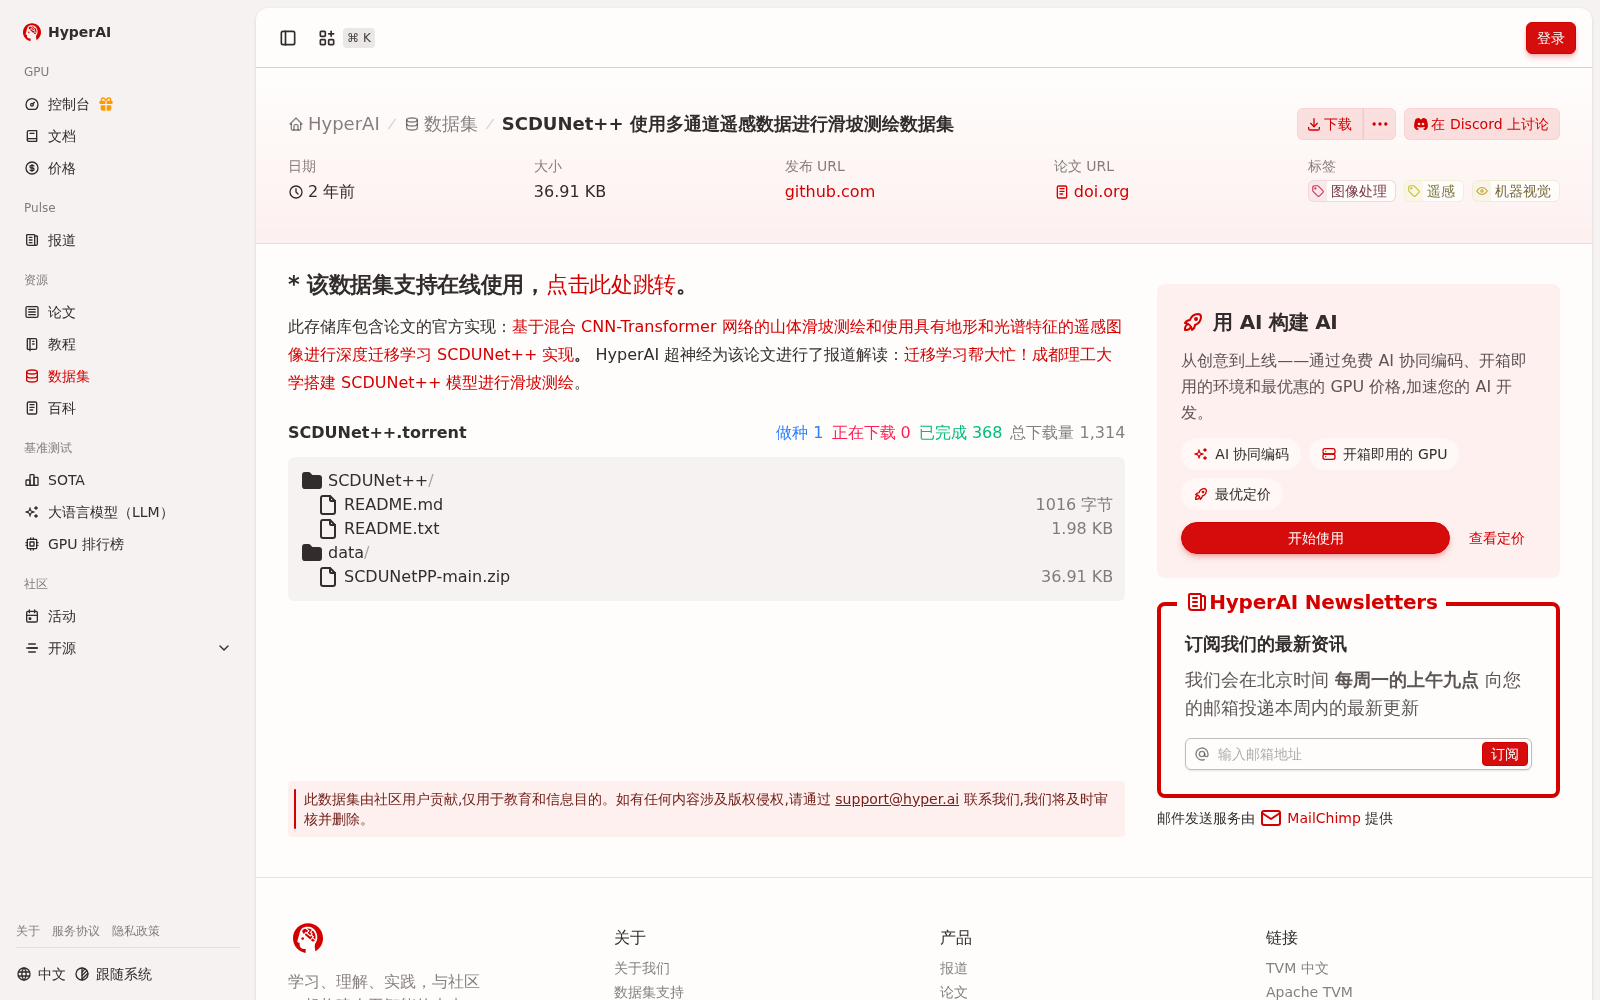The image size is (1600, 1000).
Task: Open 隐私政策 in sidebar footer
Action: [136, 931]
